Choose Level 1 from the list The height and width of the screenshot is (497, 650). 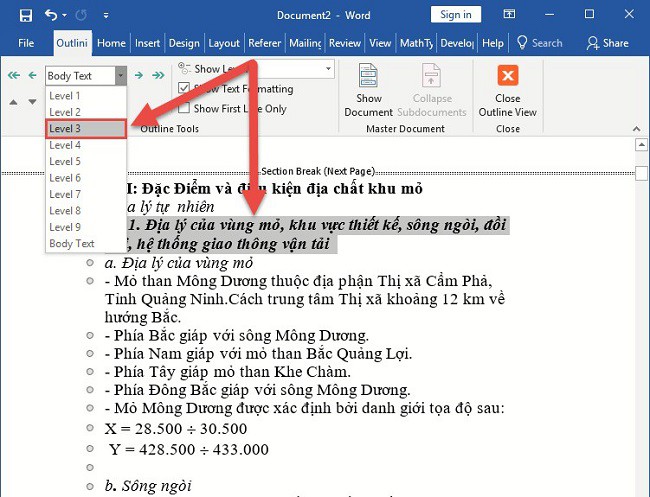(x=86, y=96)
